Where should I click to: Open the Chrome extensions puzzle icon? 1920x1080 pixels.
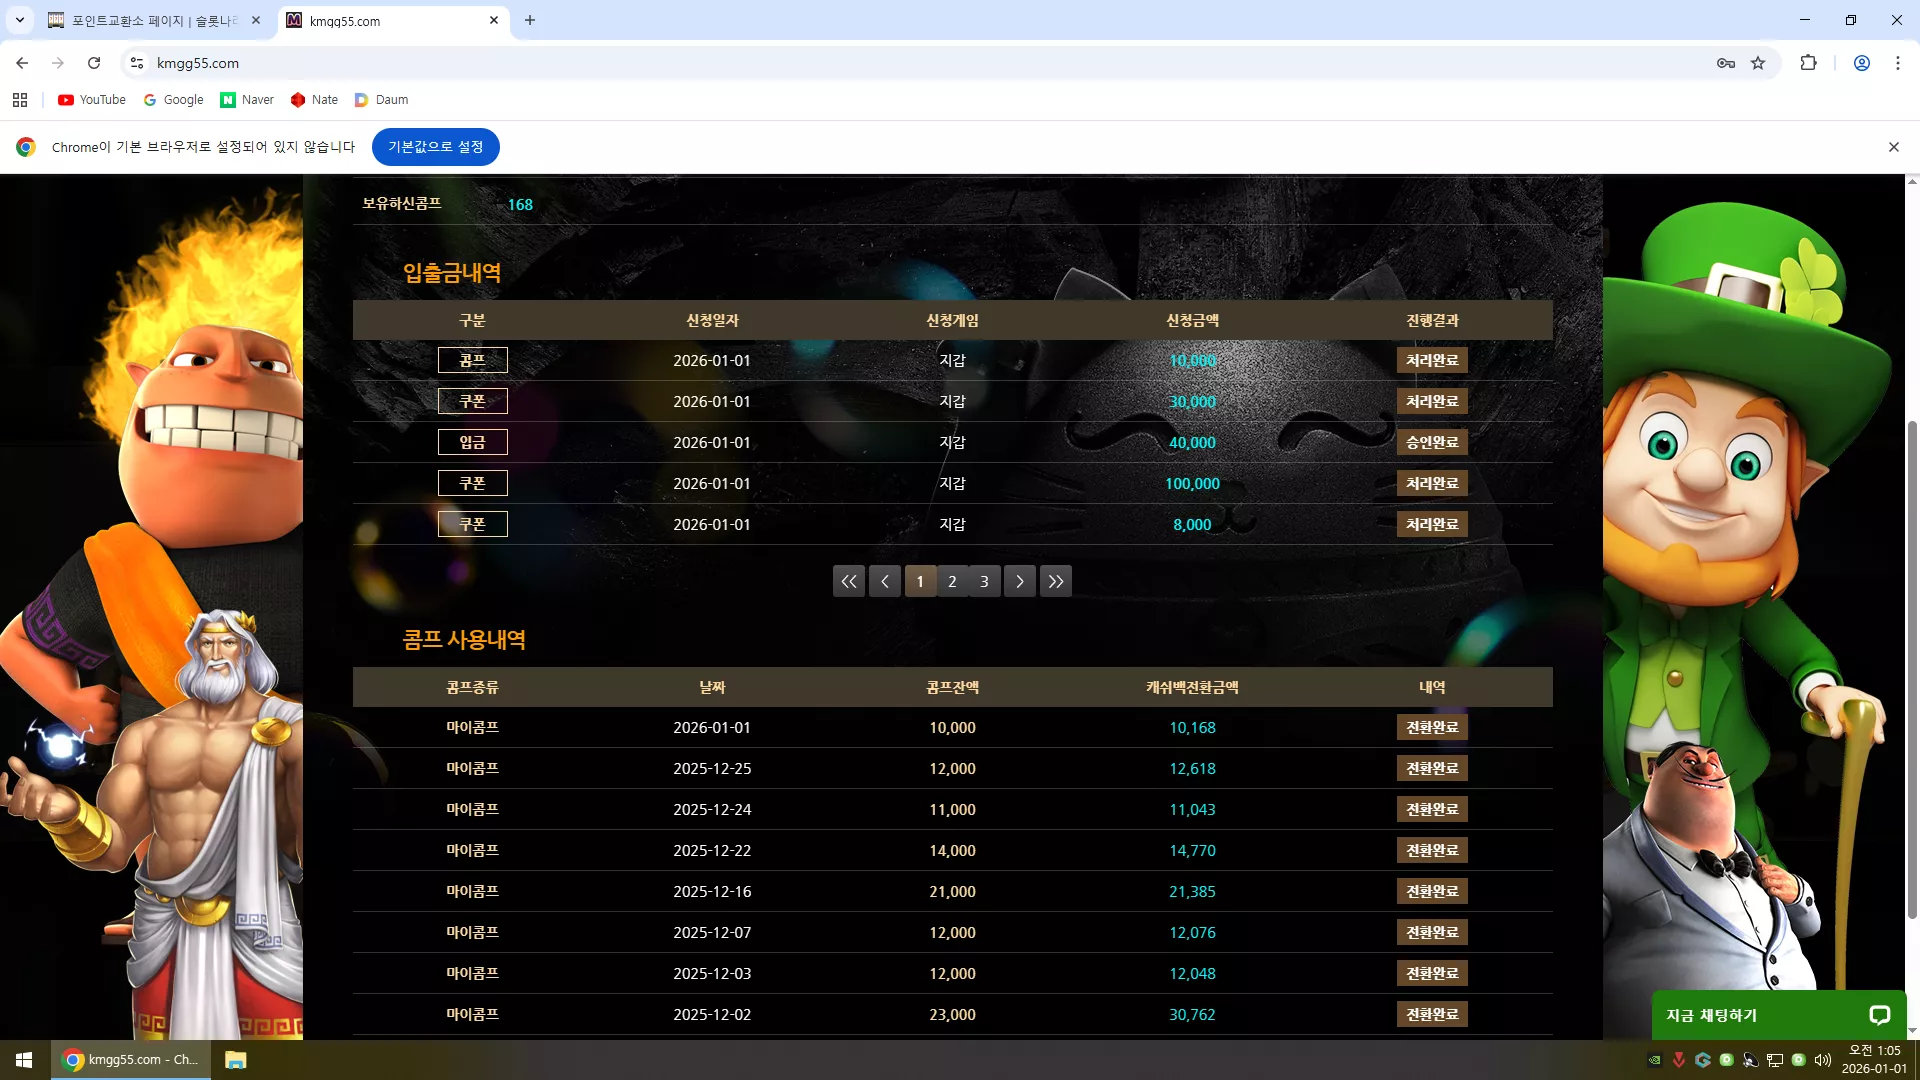point(1808,63)
